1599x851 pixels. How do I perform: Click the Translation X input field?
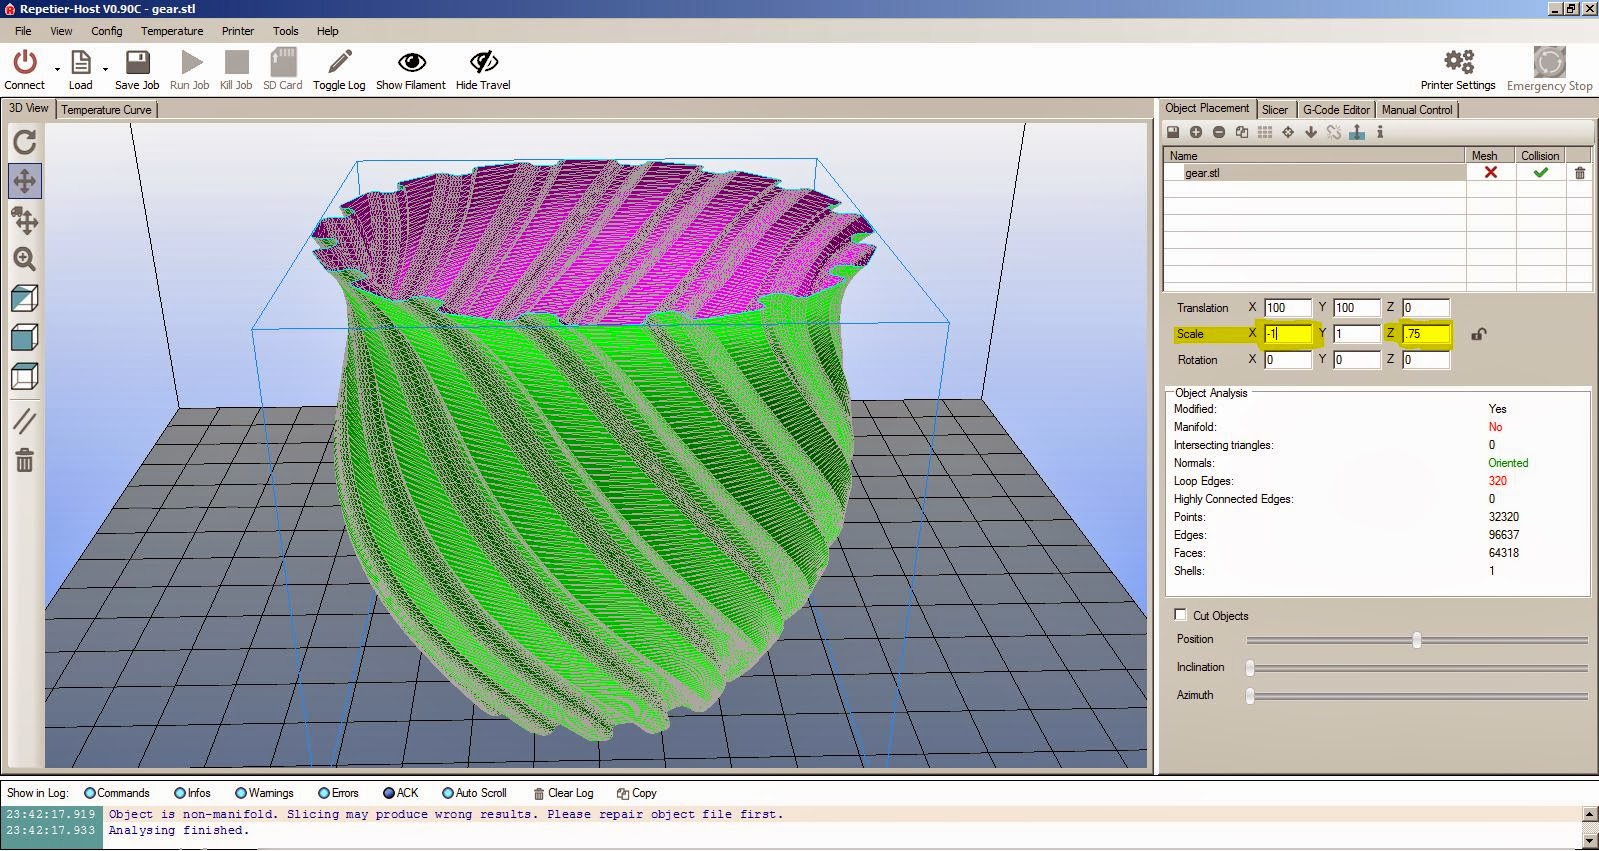(x=1287, y=308)
